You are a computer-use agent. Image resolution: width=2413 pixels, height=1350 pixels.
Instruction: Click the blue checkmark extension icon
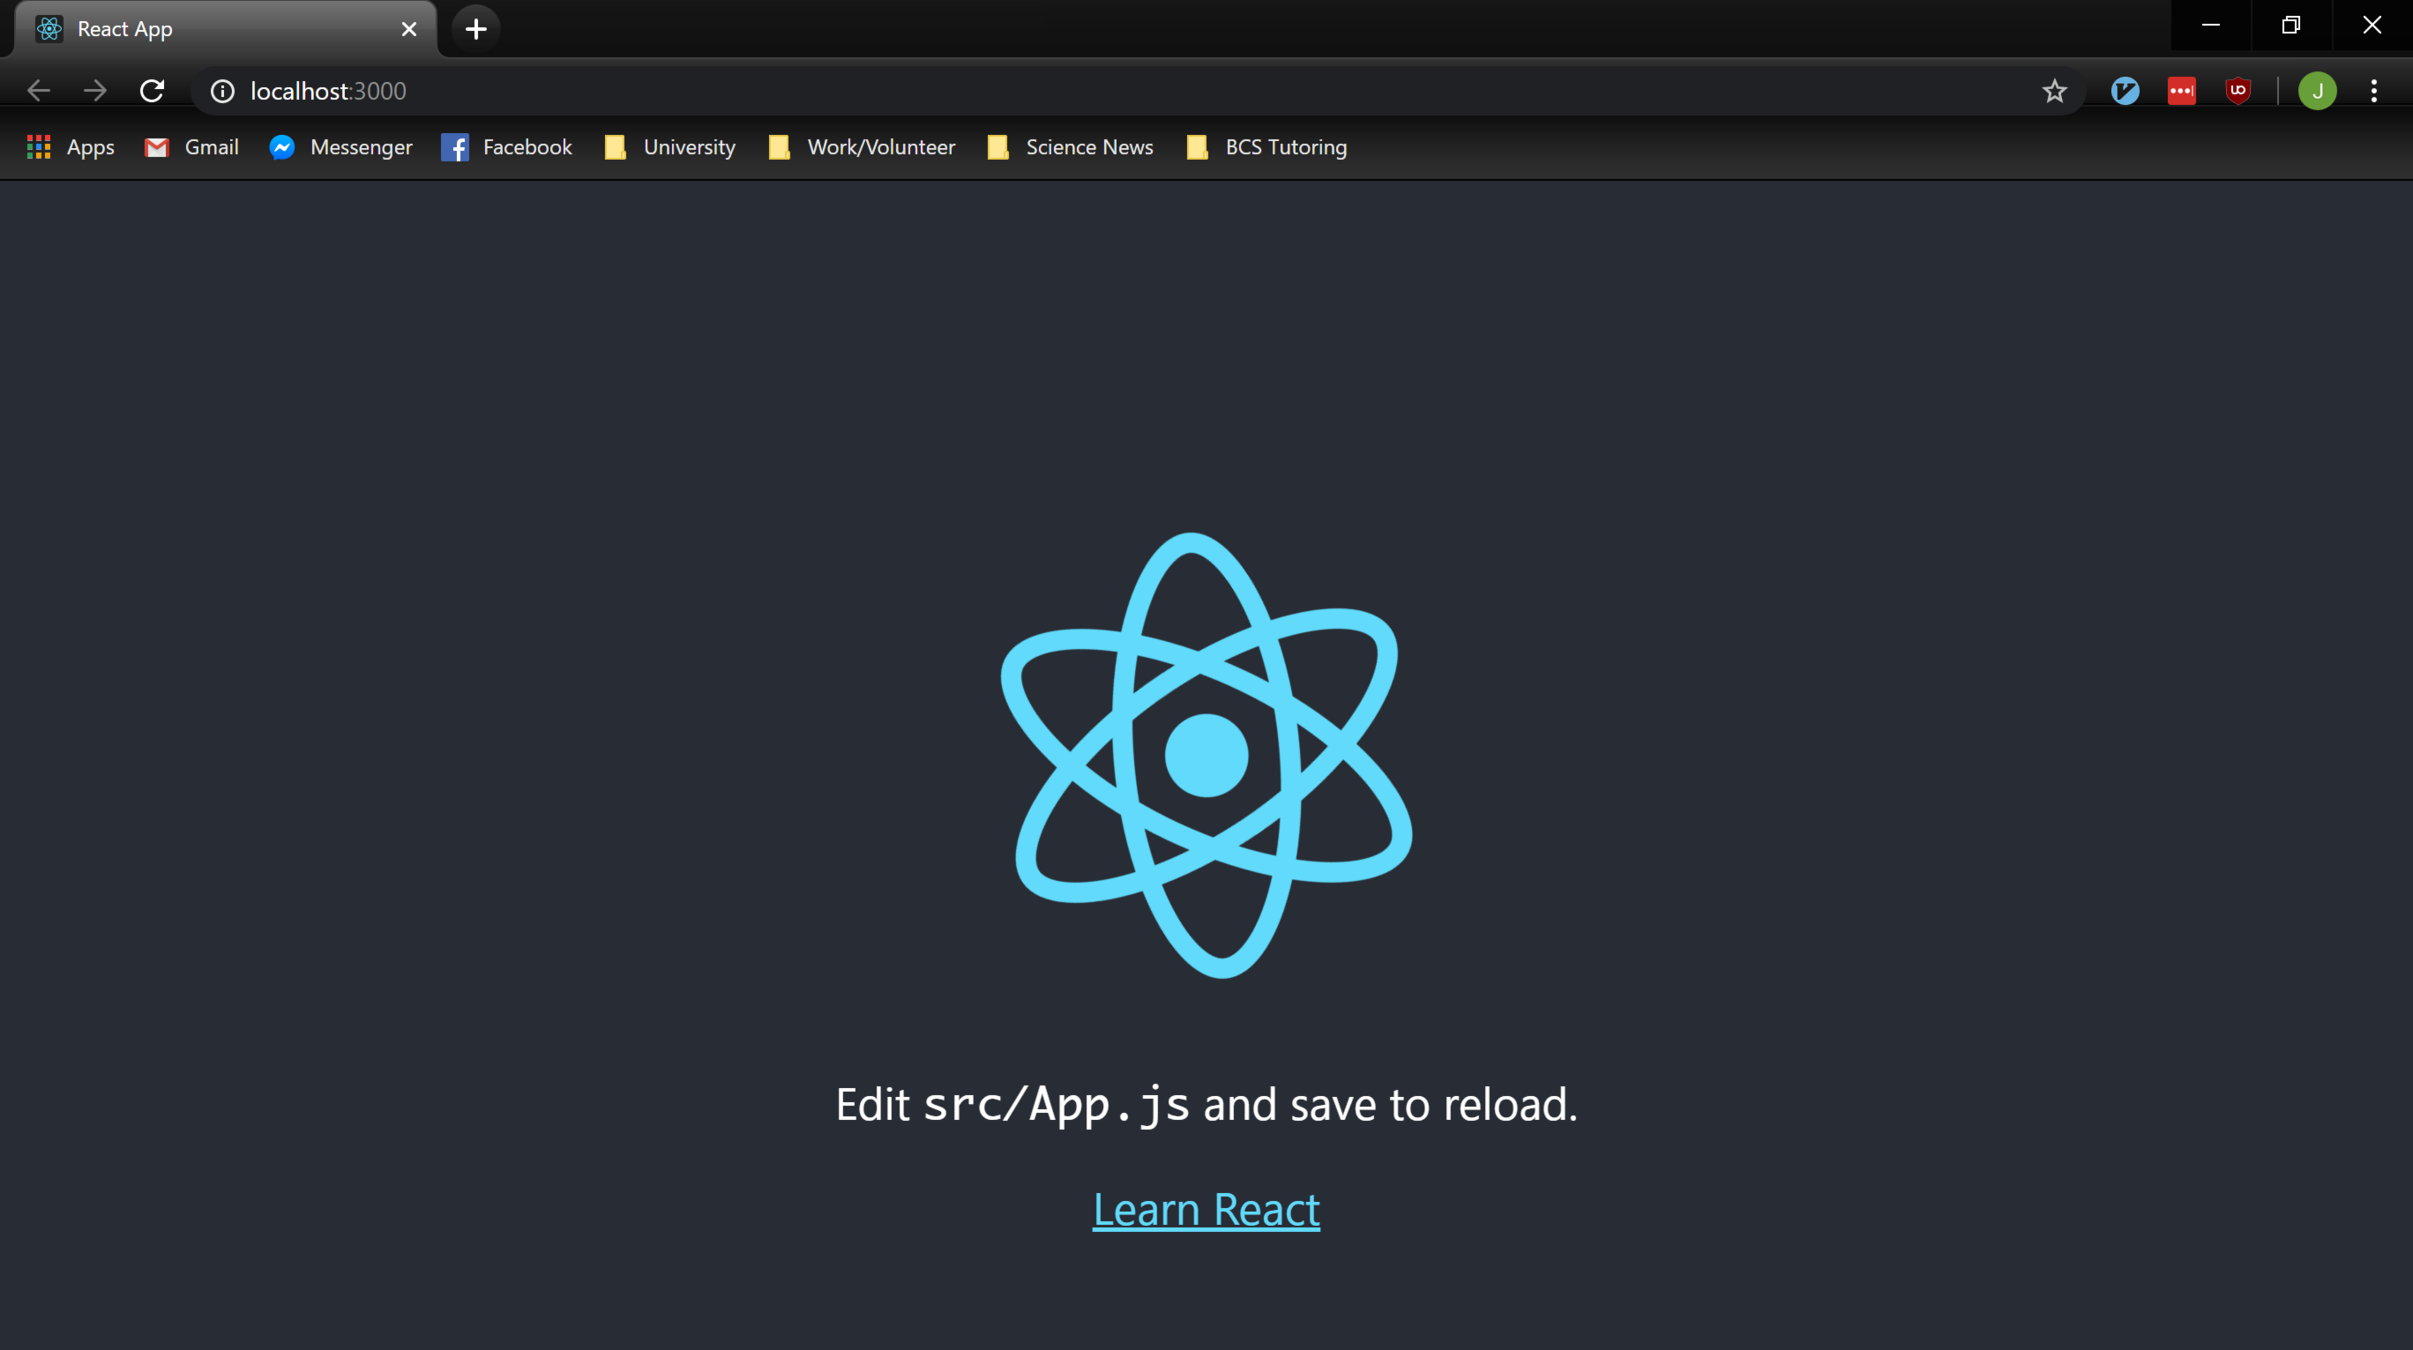[x=2124, y=91]
